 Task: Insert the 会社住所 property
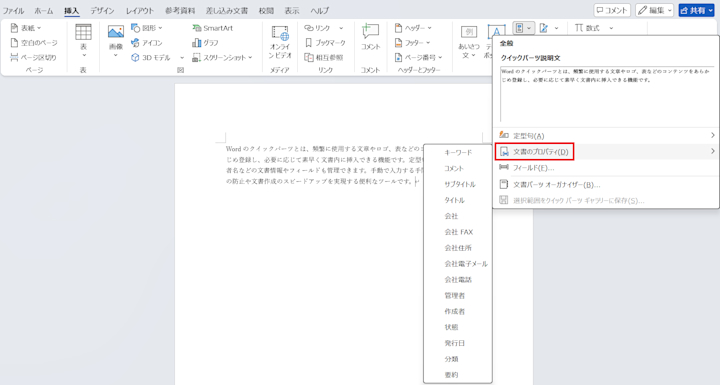pos(458,248)
